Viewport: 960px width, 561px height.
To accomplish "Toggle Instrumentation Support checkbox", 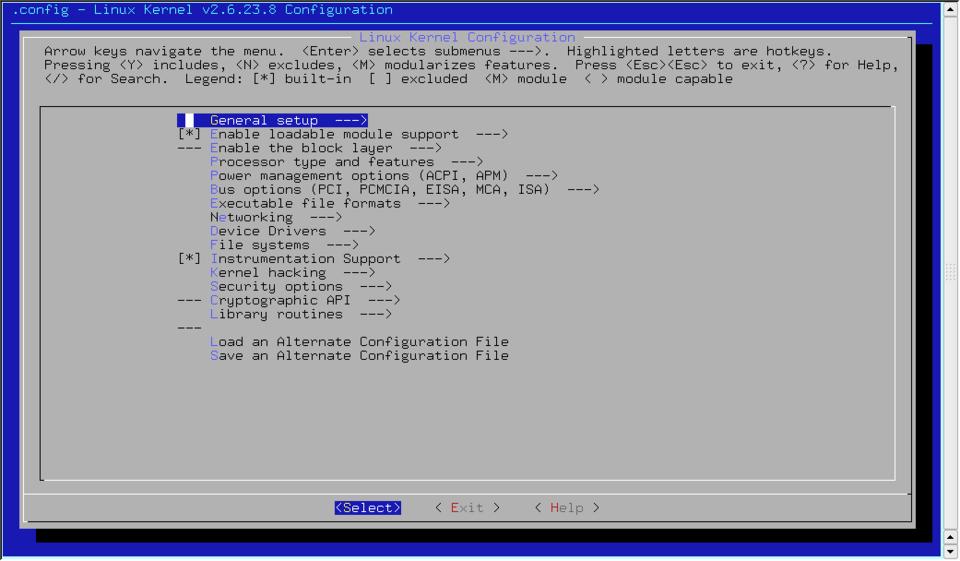I will (x=189, y=258).
